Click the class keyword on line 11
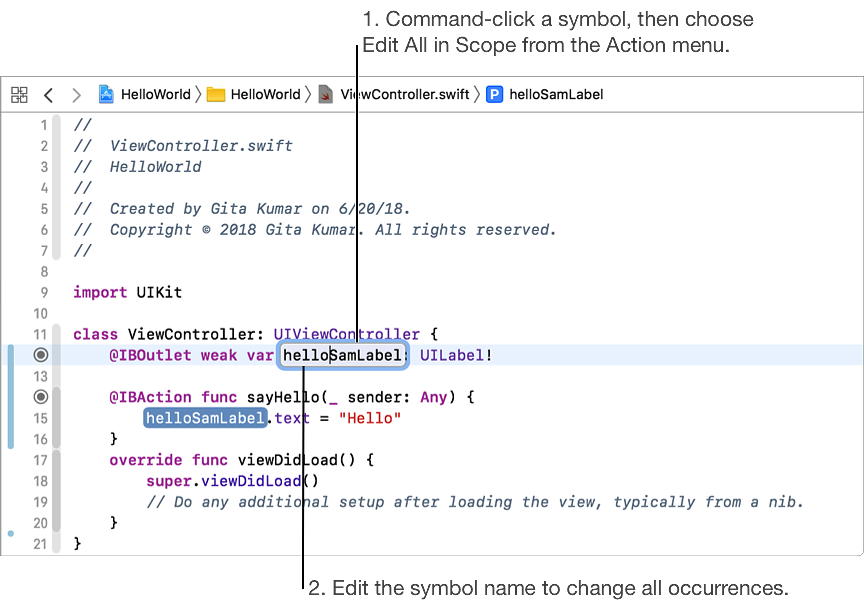The image size is (864, 606). point(95,334)
